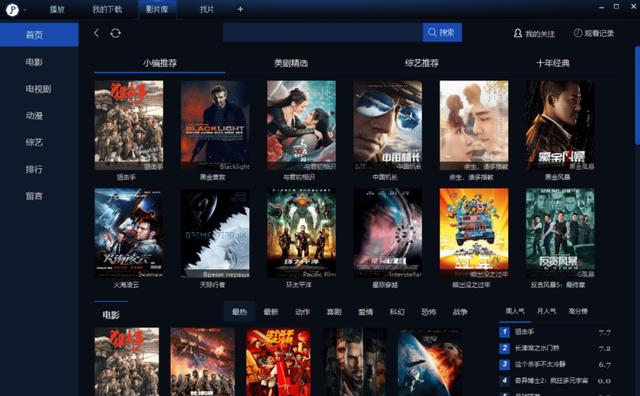The width and height of the screenshot is (640, 396).
Task: Switch to 找片 tab
Action: (207, 9)
